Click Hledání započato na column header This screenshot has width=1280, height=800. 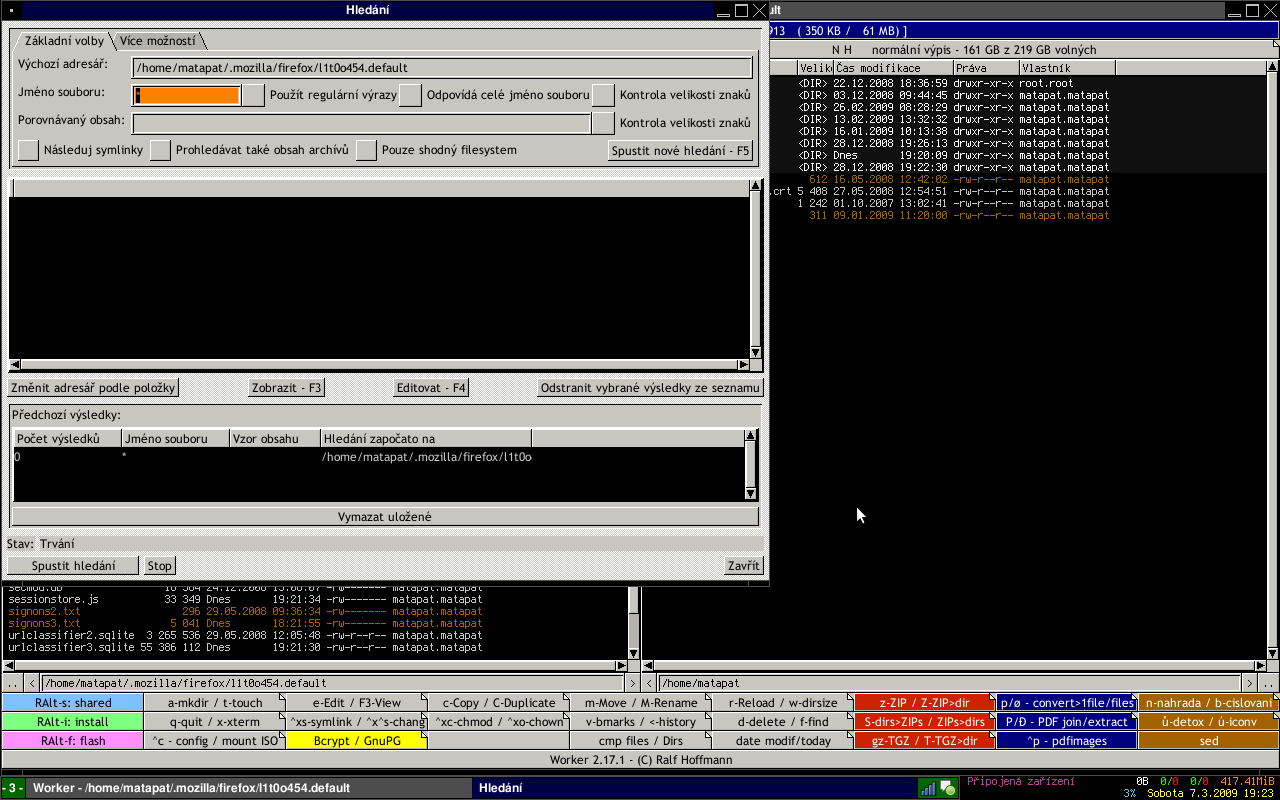(426, 439)
